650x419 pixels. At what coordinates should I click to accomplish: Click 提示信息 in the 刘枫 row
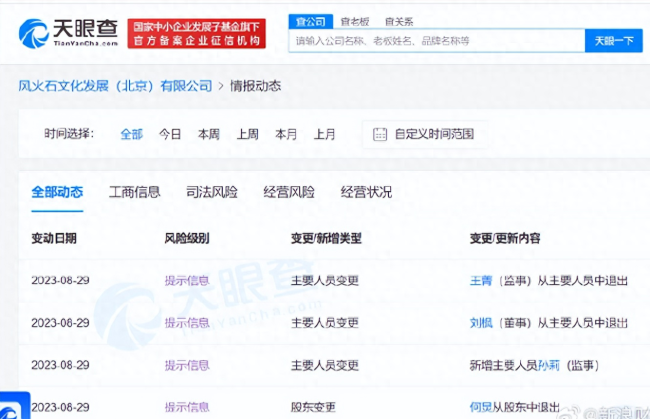[x=187, y=323]
